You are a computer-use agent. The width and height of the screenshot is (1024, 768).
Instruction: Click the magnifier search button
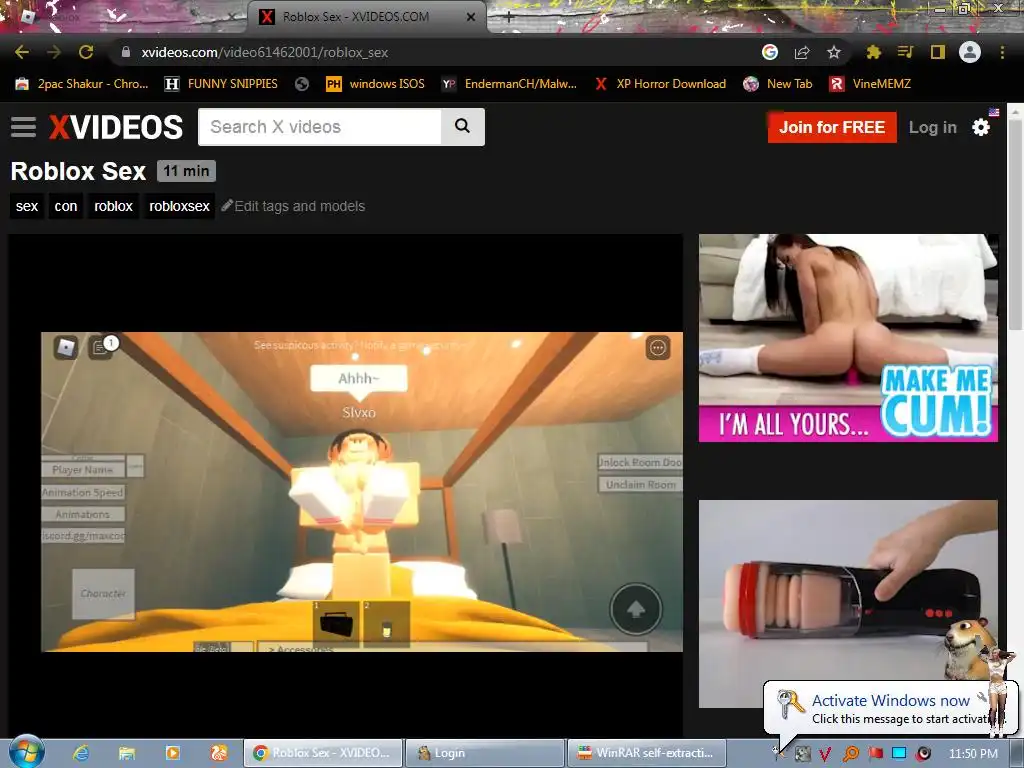pyautogui.click(x=462, y=127)
